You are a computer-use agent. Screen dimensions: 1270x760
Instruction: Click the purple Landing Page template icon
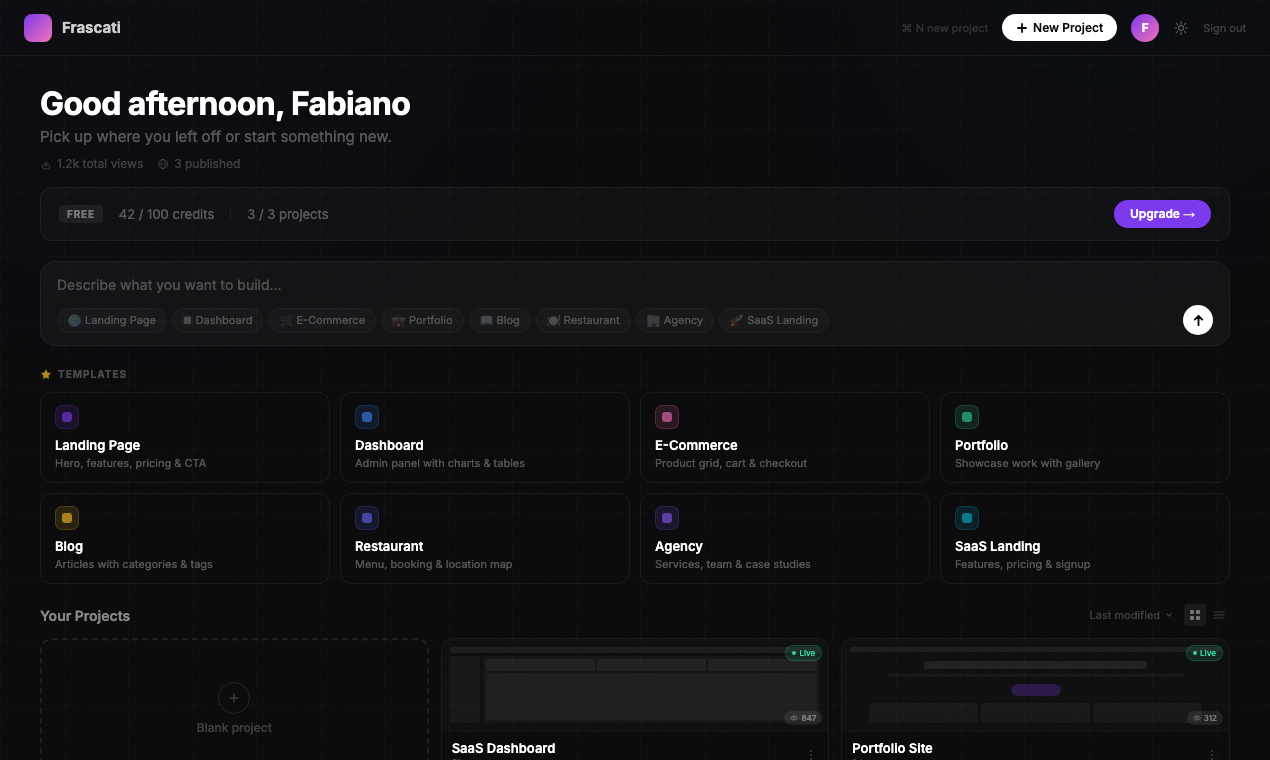click(67, 417)
